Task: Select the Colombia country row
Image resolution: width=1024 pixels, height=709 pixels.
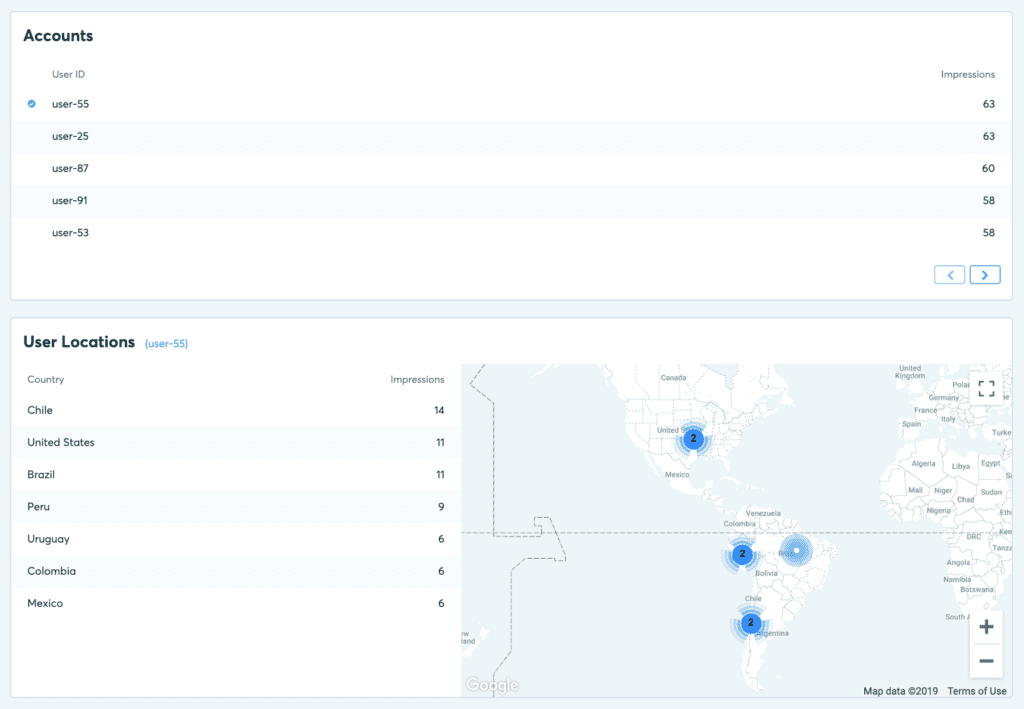Action: 236,571
